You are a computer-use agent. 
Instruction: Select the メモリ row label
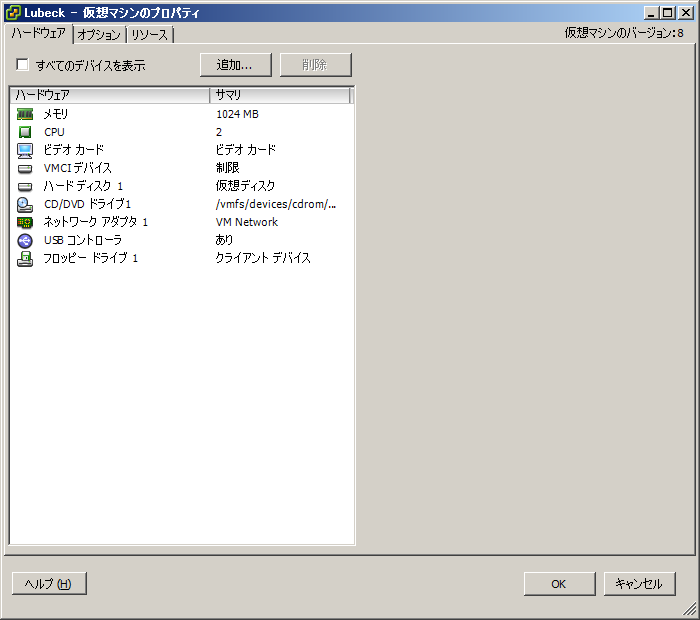click(56, 114)
